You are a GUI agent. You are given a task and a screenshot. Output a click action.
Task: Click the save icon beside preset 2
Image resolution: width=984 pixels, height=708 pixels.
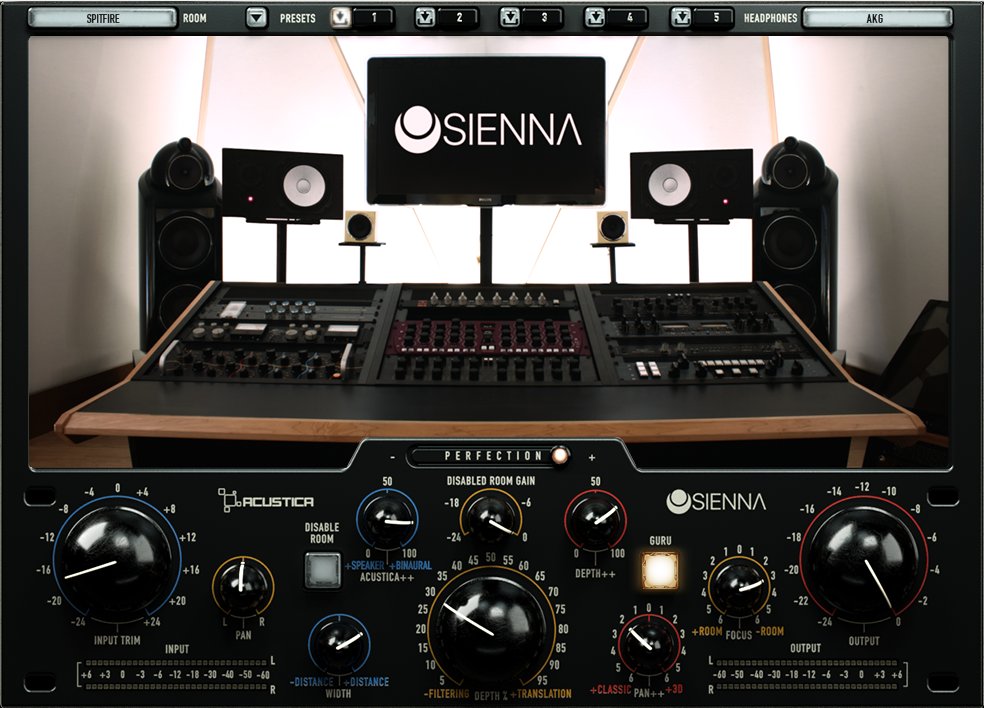click(x=425, y=18)
